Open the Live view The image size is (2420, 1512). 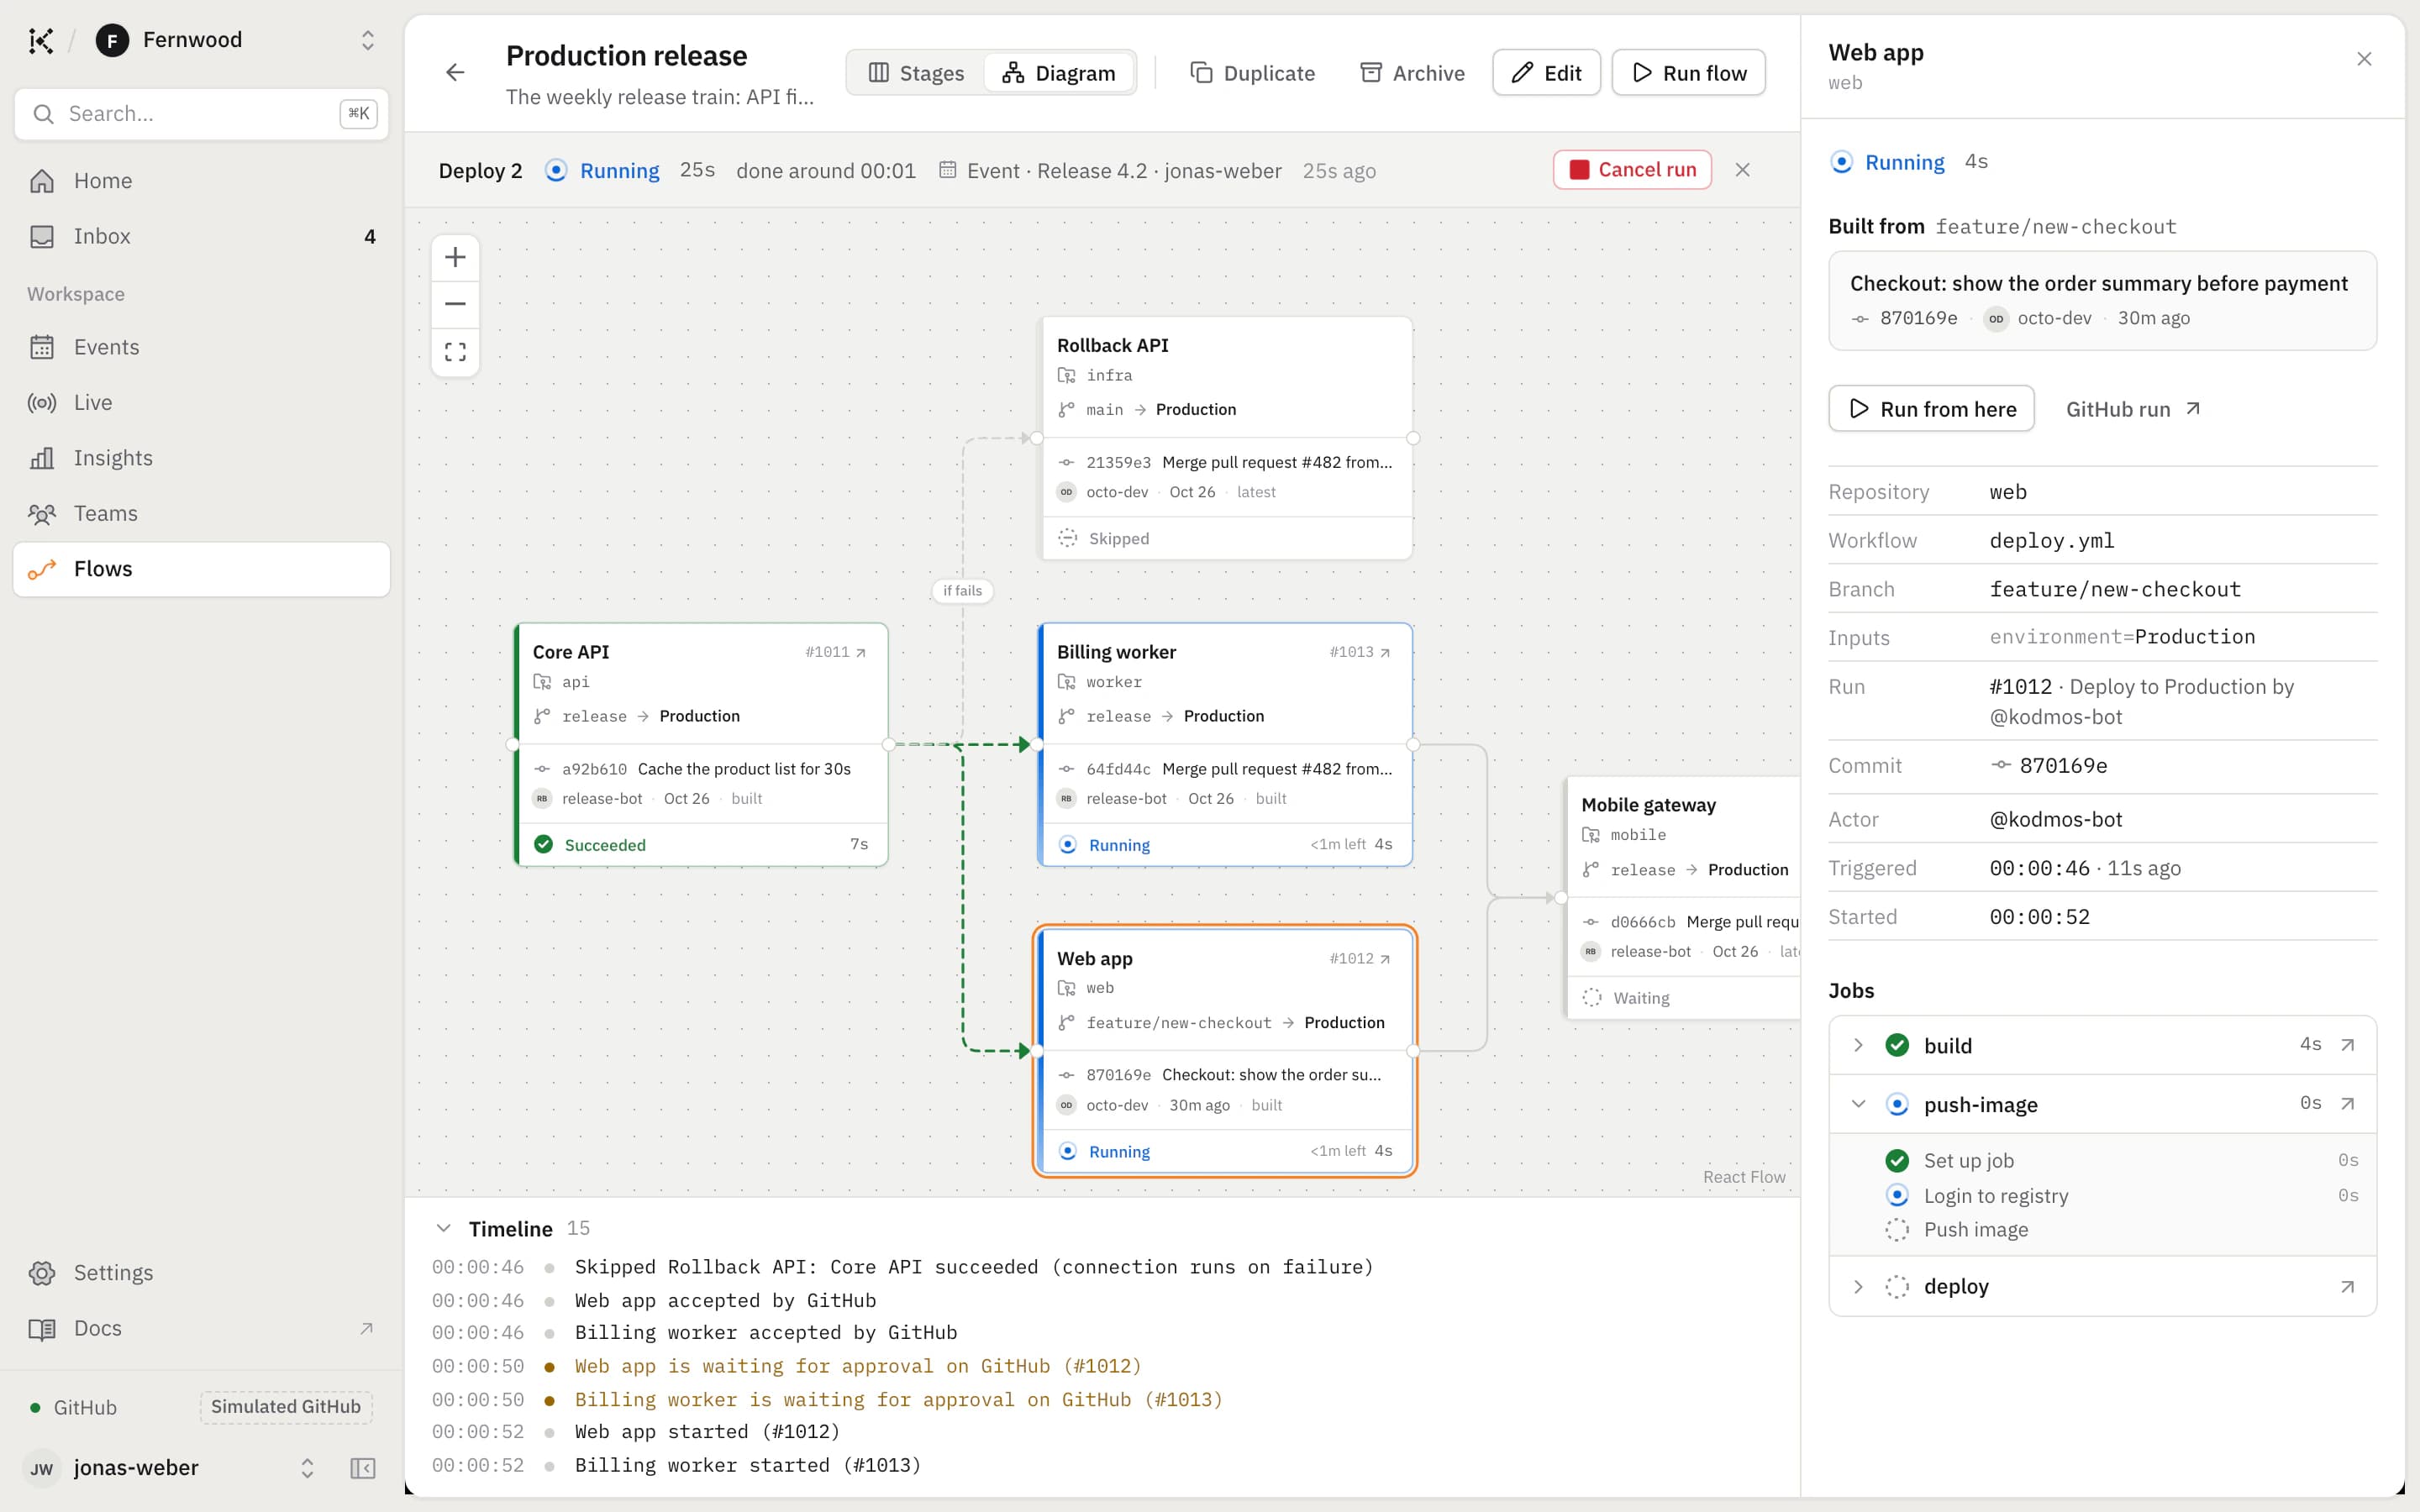click(201, 402)
